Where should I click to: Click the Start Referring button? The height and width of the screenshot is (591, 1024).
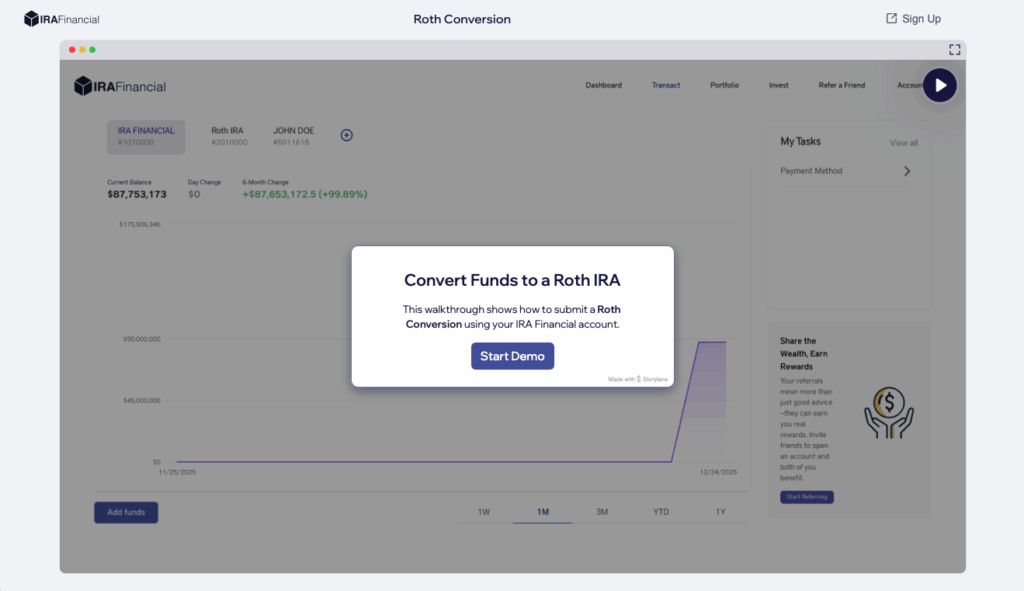coord(806,497)
